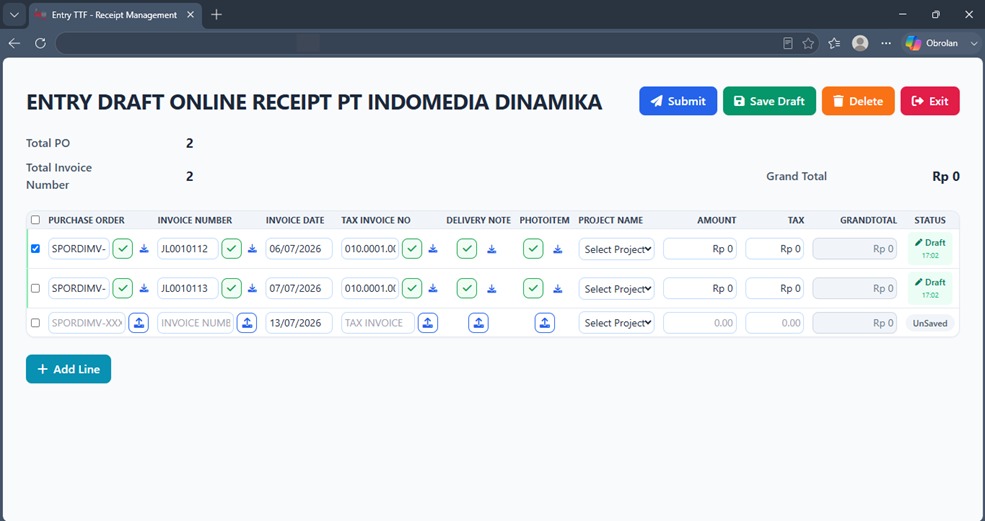985x521 pixels.
Task: Click Amount 0.00 field in UnSaved row
Action: point(700,323)
